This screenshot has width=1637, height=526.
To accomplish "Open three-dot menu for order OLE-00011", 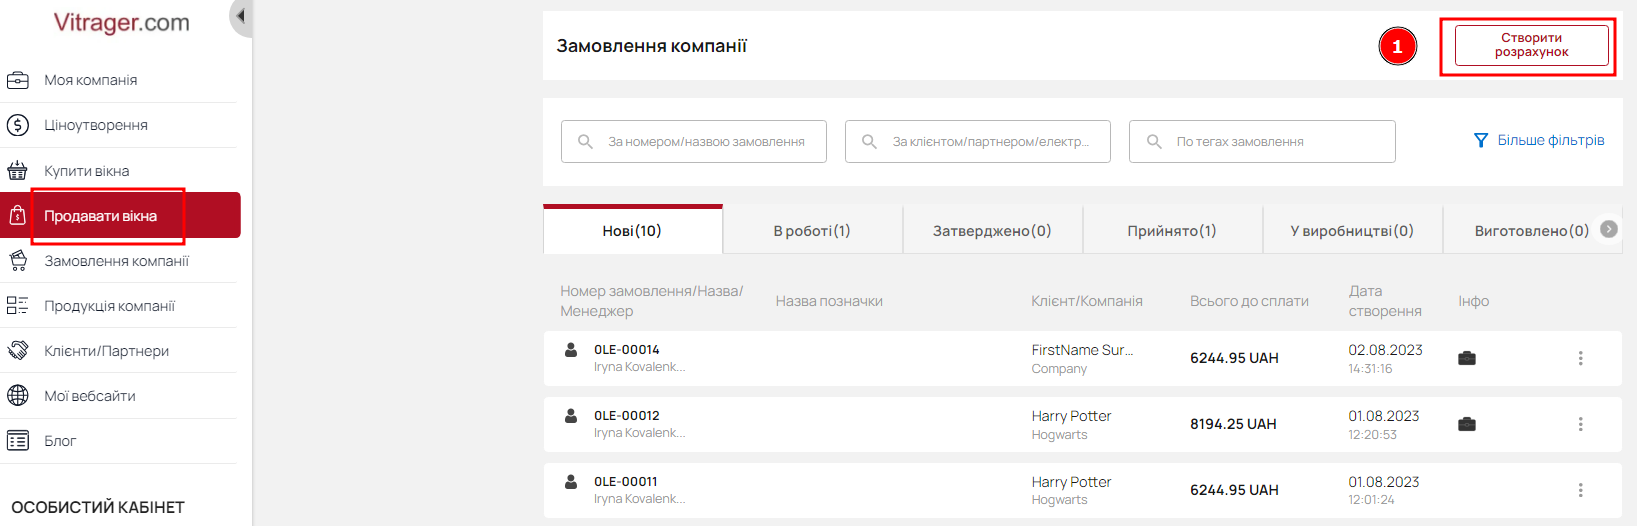I will (x=1581, y=490).
